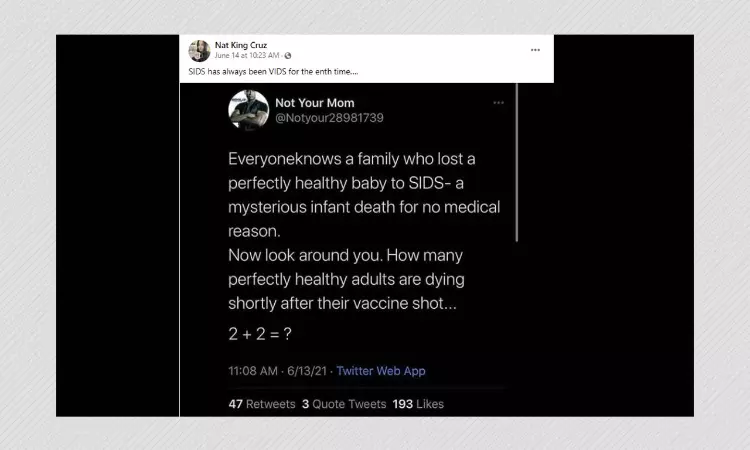Click the @Notyour28981739 handle

point(329,118)
